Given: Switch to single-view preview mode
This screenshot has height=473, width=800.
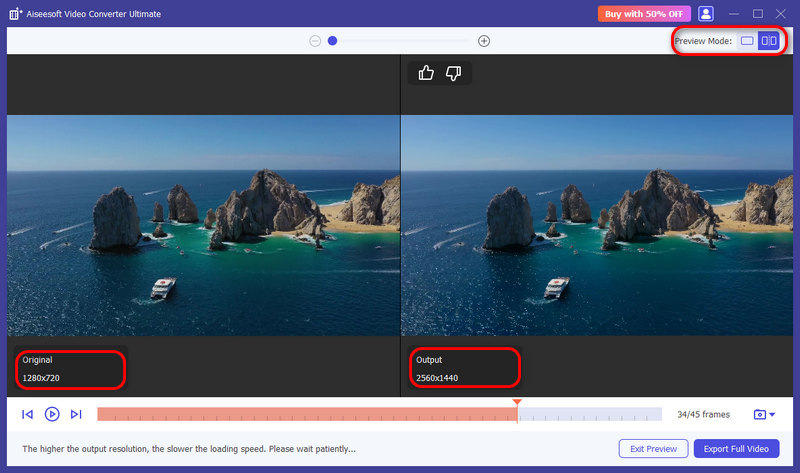Looking at the screenshot, I should coord(746,41).
